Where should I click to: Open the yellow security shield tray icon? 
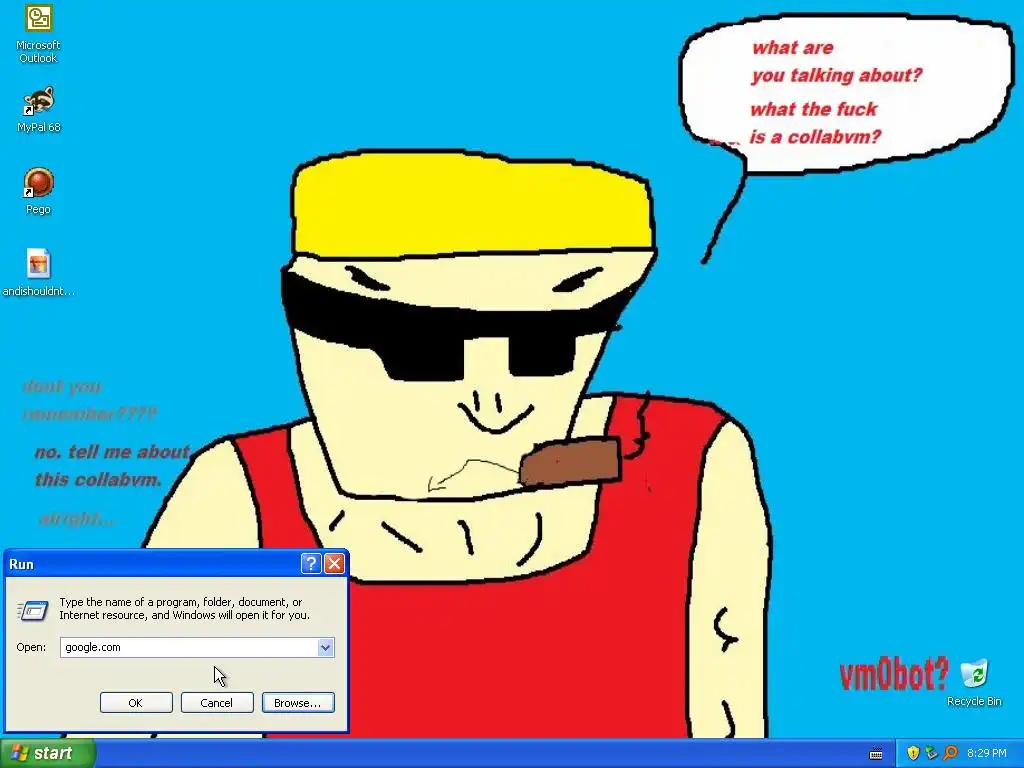[x=913, y=753]
